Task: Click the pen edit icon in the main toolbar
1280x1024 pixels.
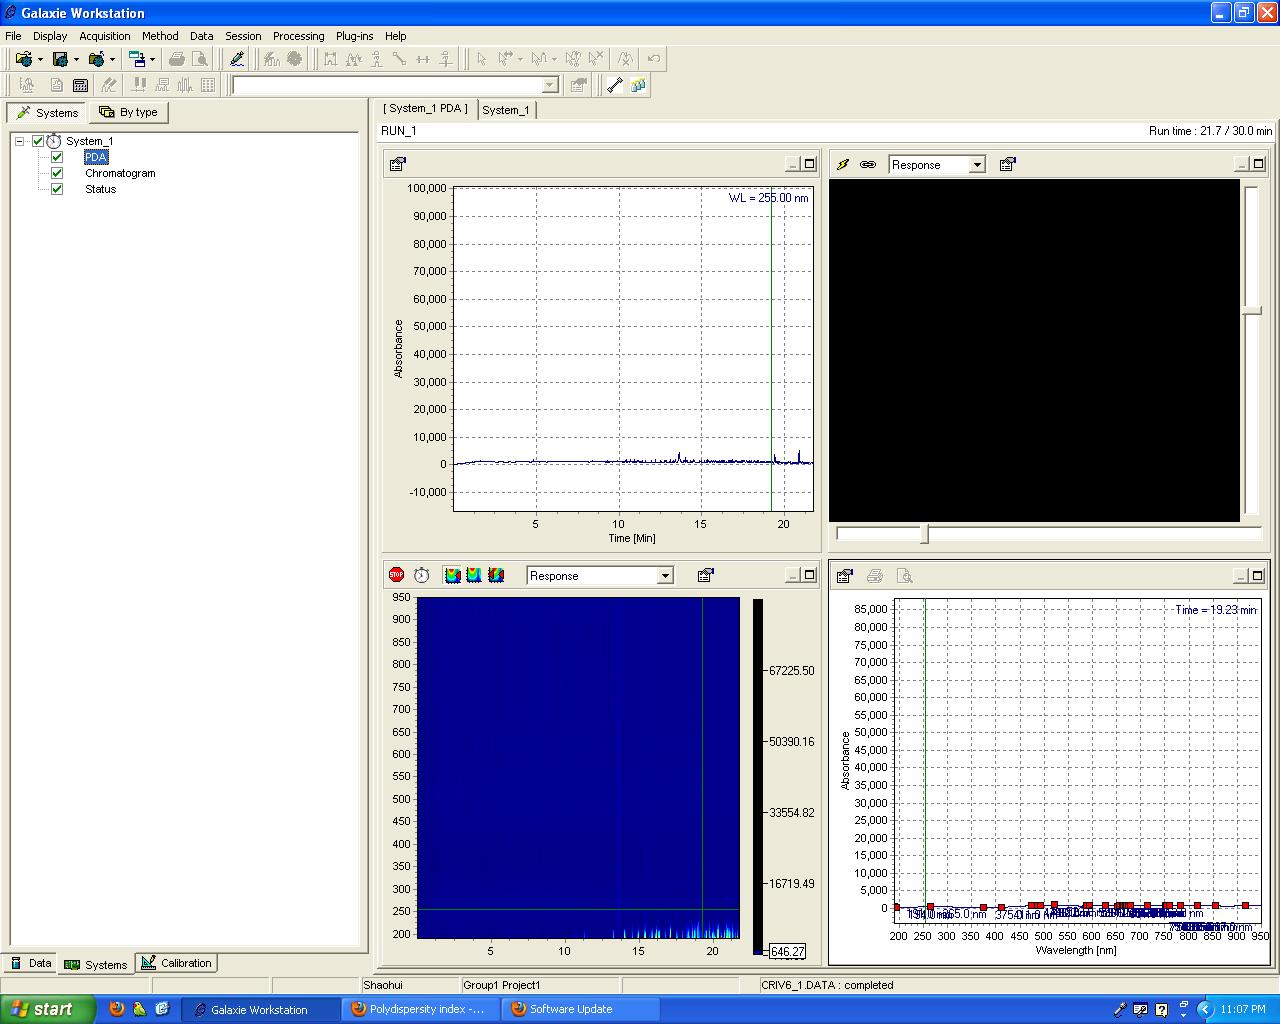Action: click(237, 59)
